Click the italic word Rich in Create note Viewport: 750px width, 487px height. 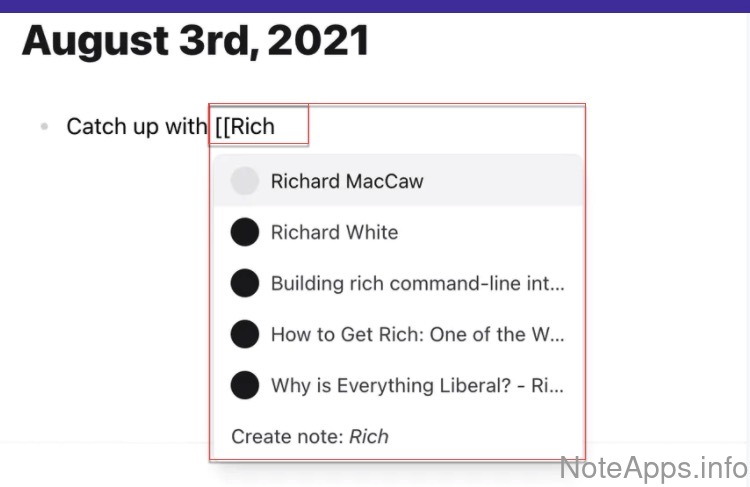(369, 436)
